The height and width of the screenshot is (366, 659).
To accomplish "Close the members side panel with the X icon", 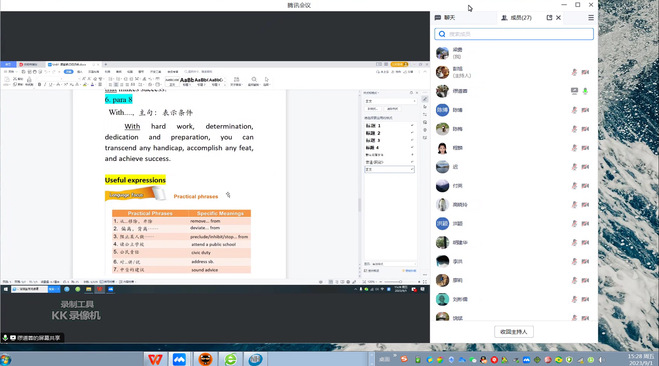I will (558, 18).
